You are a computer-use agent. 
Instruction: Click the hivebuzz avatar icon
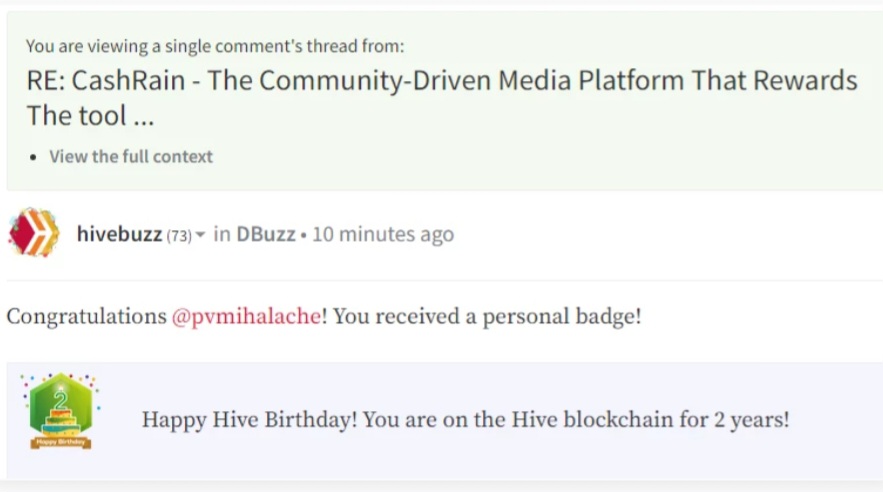[34, 232]
